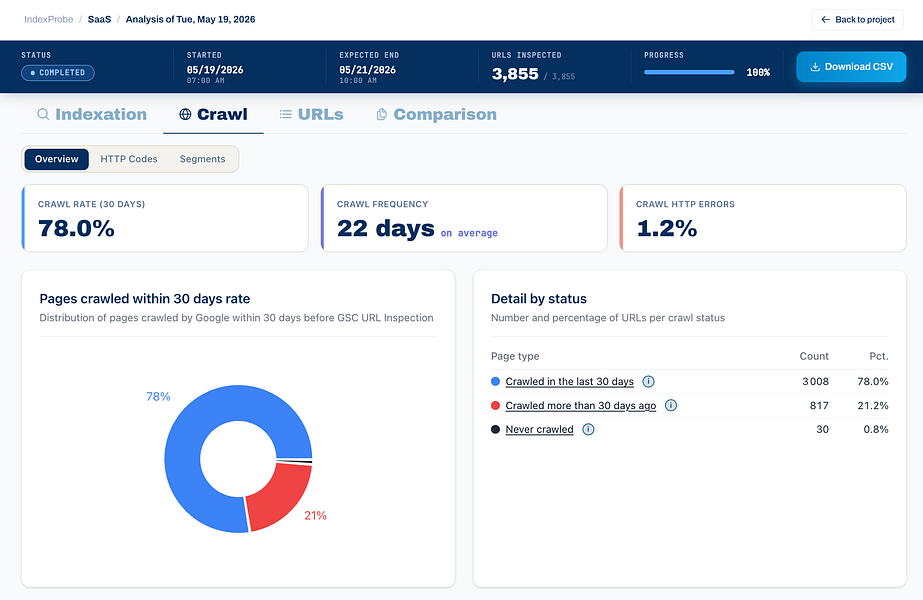Click the download icon in Download CSV button
The width and height of the screenshot is (923, 600).
(x=815, y=67)
